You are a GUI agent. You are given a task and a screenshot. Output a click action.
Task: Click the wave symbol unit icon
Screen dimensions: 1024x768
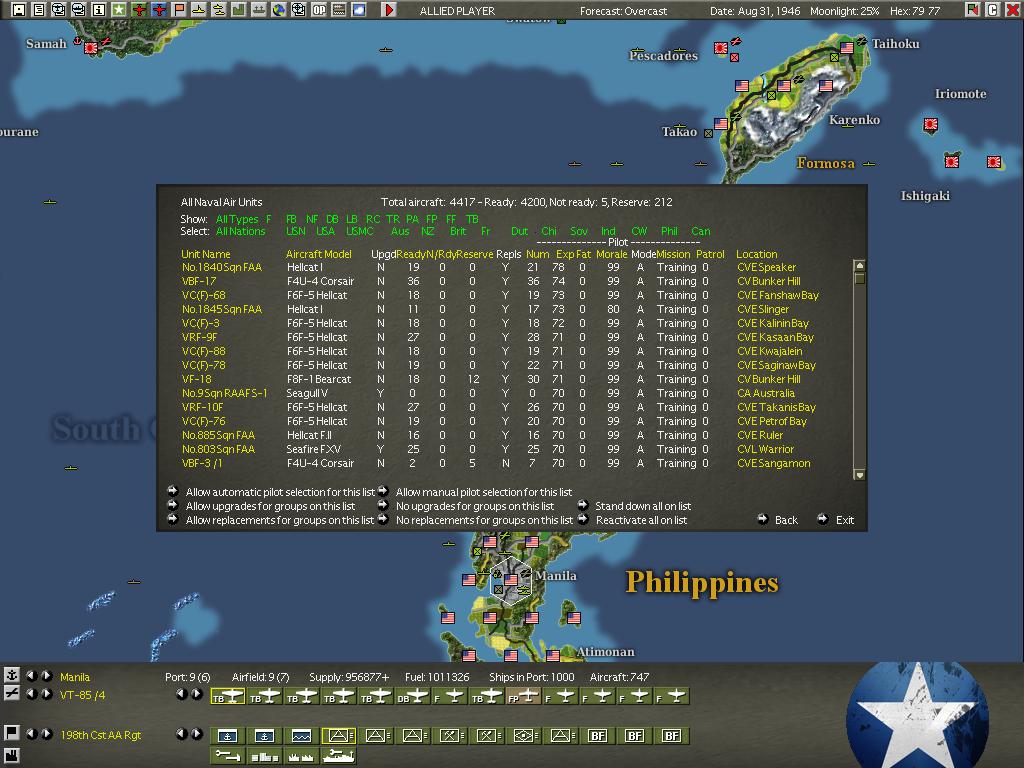[301, 736]
